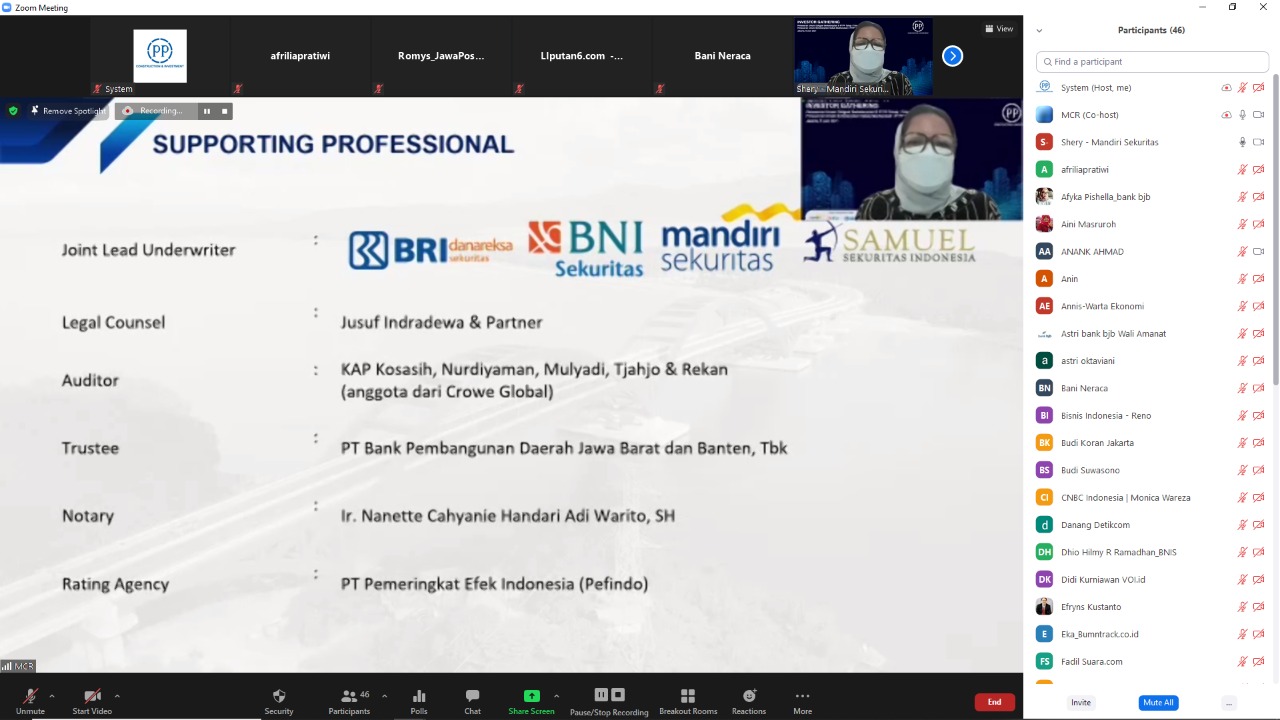Click Efryns Kustanto profile picture
1280x720 pixels.
(1044, 607)
